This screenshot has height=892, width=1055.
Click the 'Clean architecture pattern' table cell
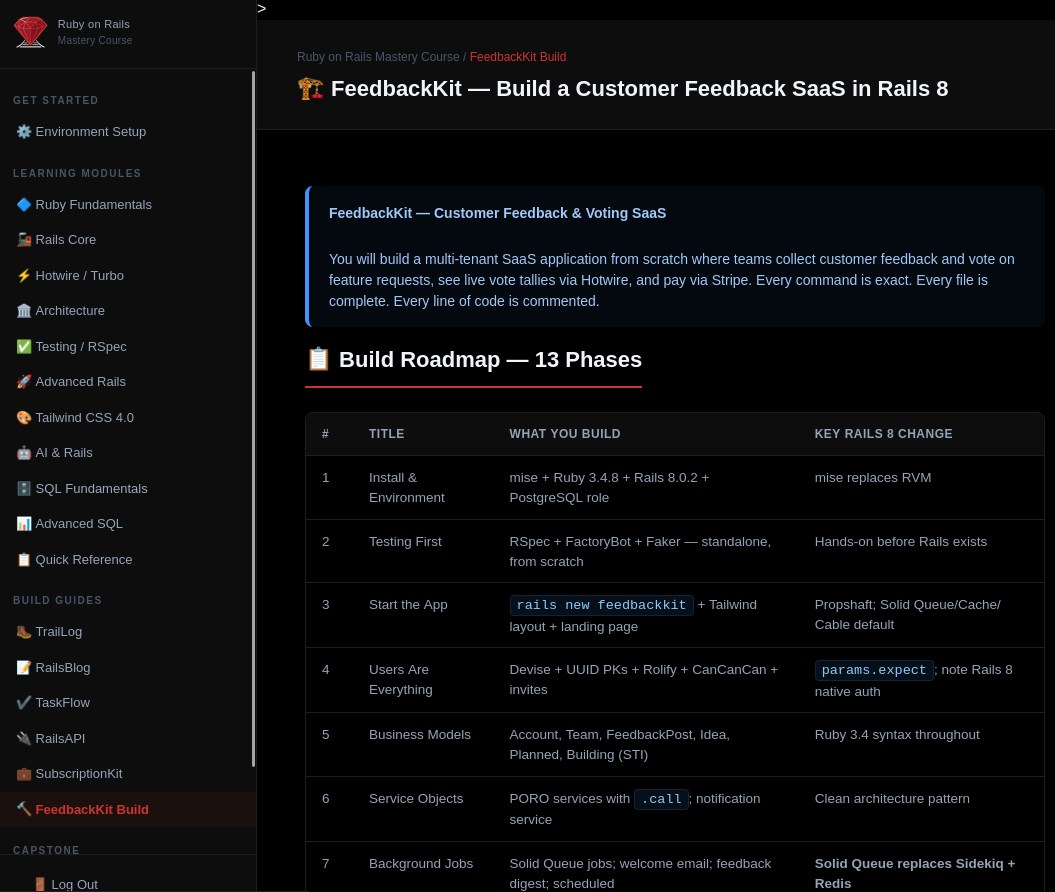[921, 809]
